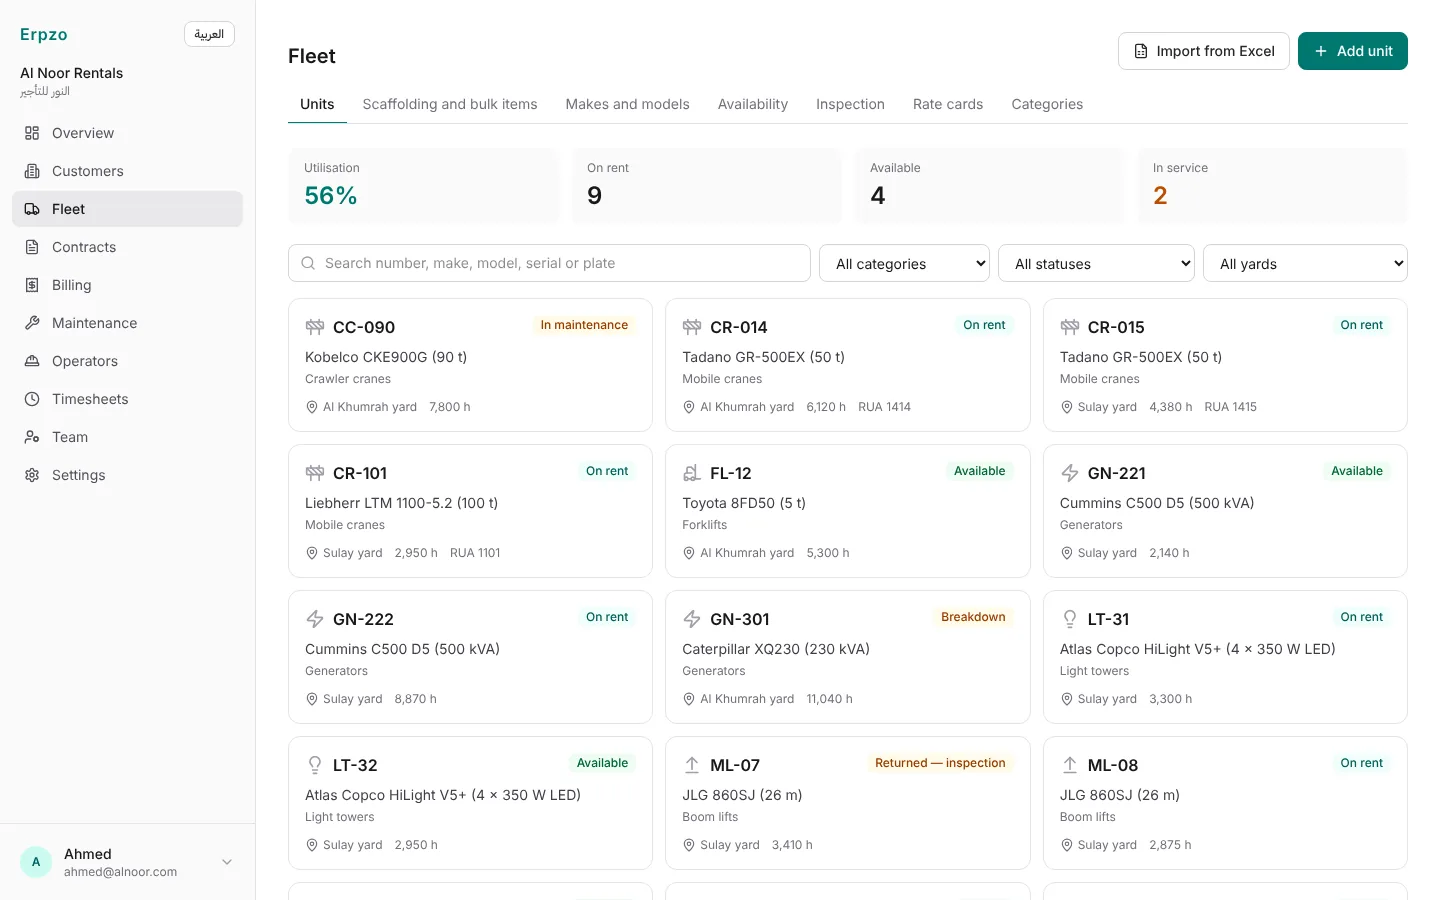Screen dimensions: 1440x900
Task: Click the Team people icon
Action: point(32,437)
